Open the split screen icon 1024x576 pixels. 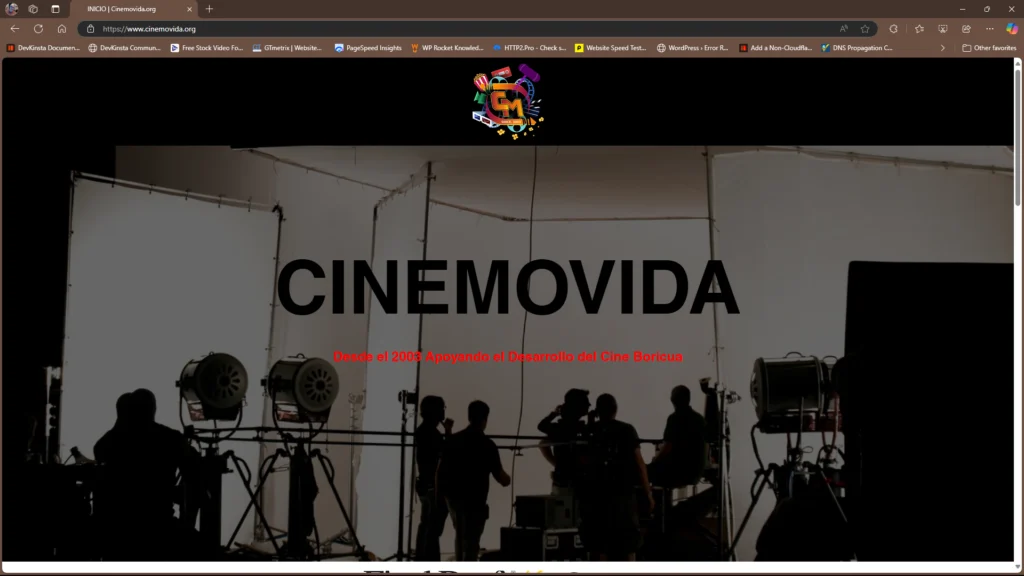pyautogui.click(x=892, y=28)
